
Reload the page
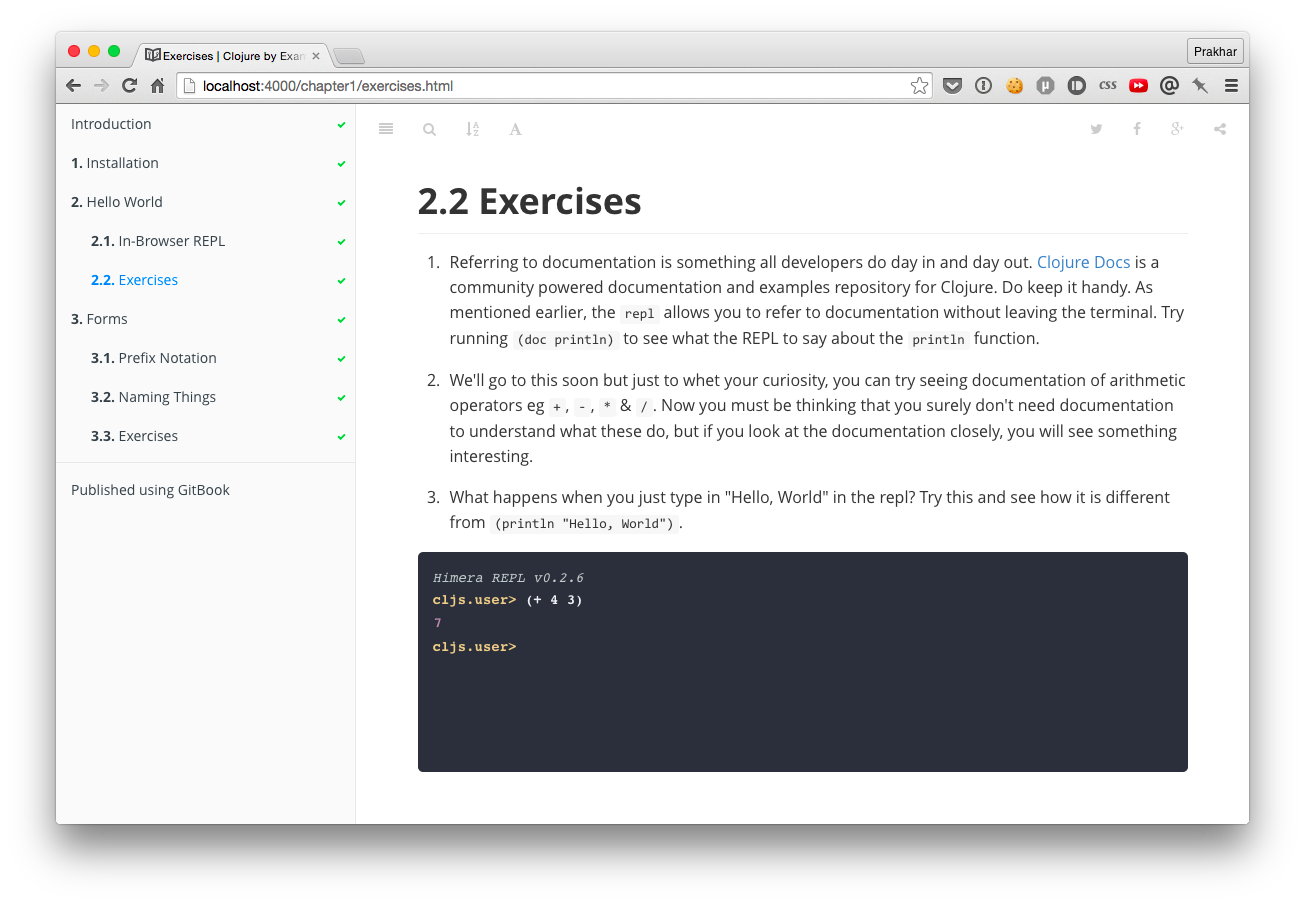[129, 86]
